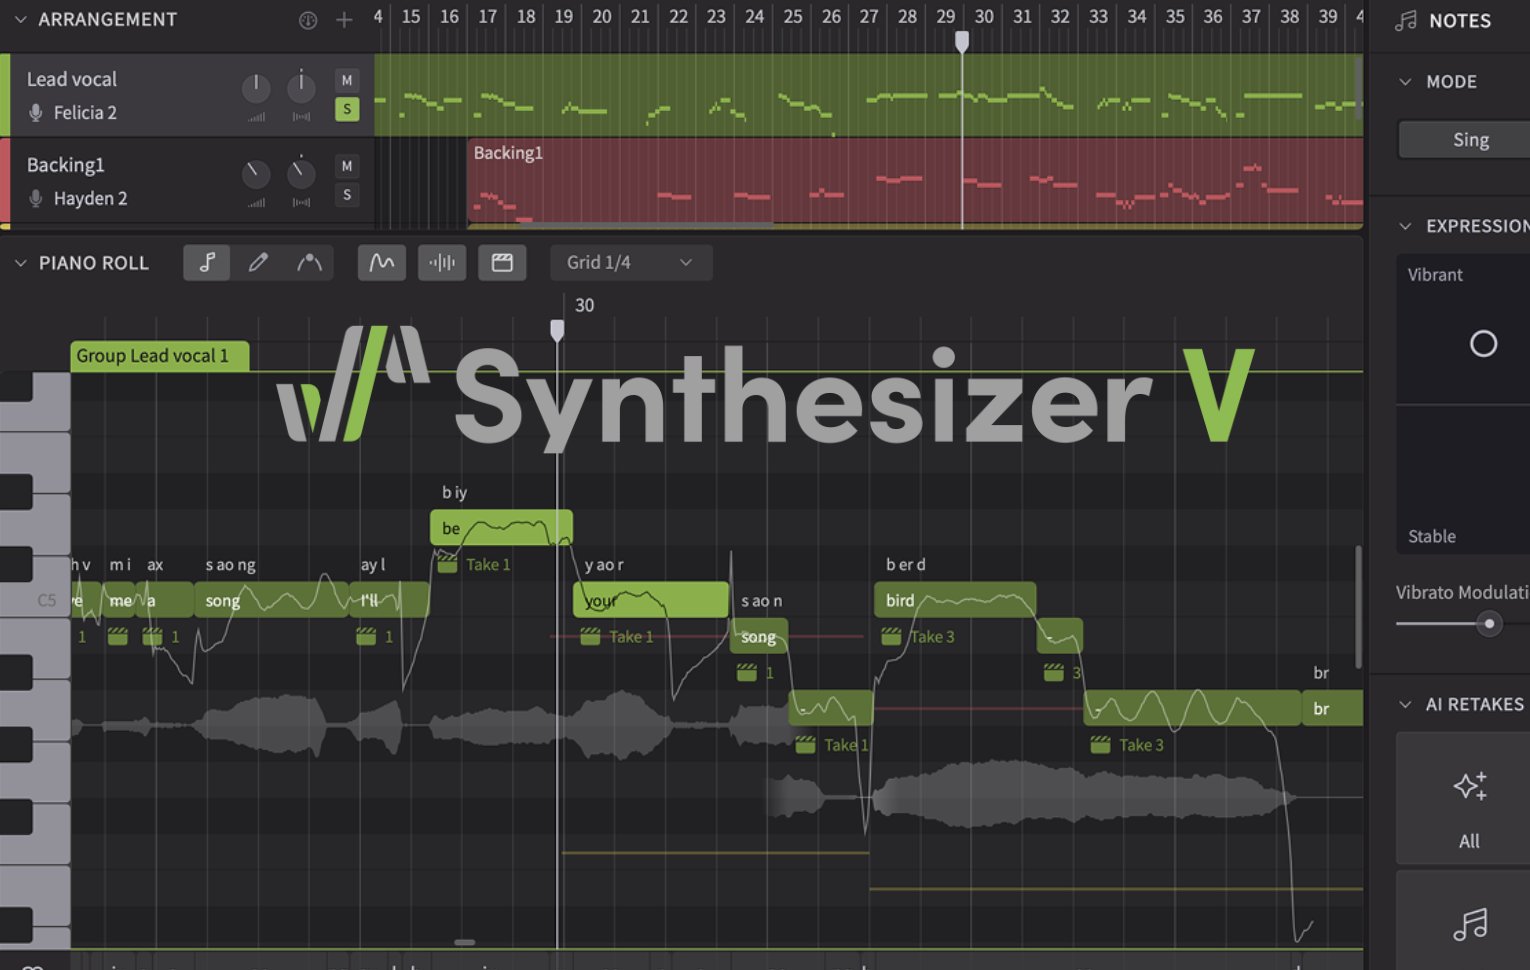Click the clapper icon under the 'I'll' note
1530x970 pixels.
tap(366, 637)
